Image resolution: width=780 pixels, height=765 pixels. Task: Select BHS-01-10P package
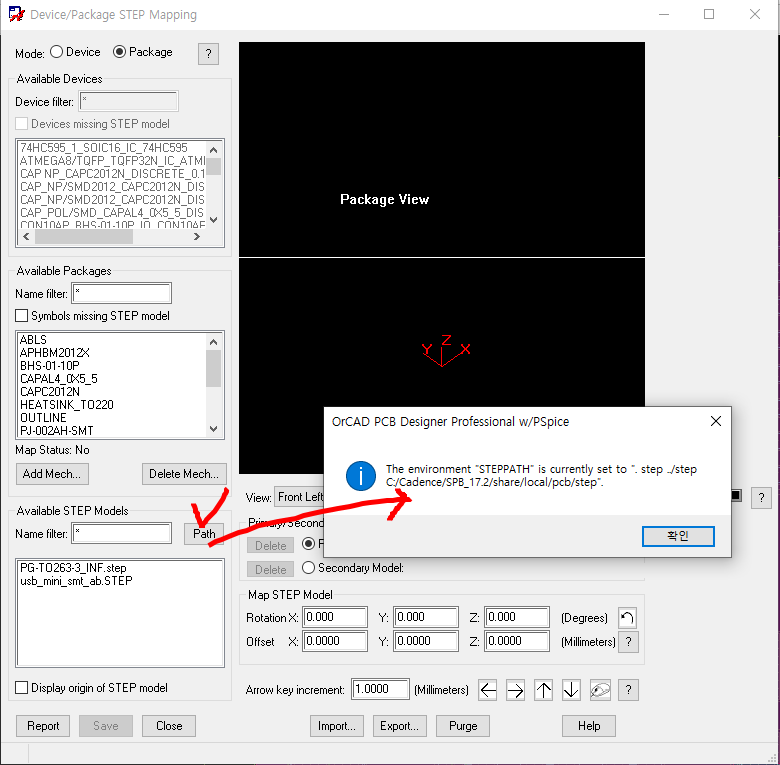point(50,366)
